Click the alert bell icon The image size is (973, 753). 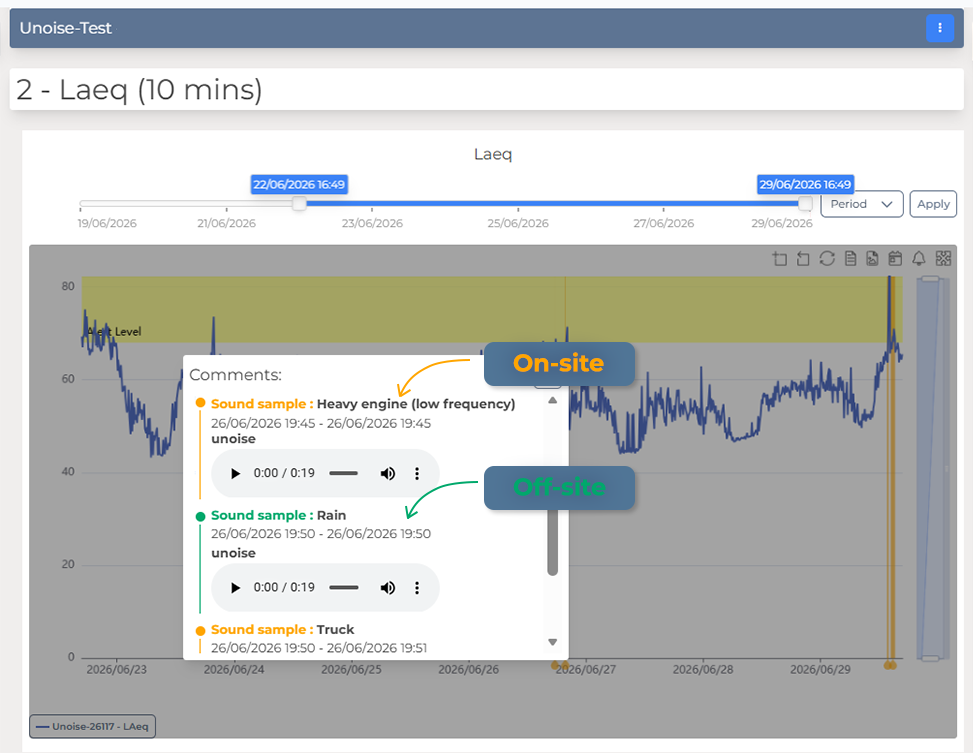919,258
